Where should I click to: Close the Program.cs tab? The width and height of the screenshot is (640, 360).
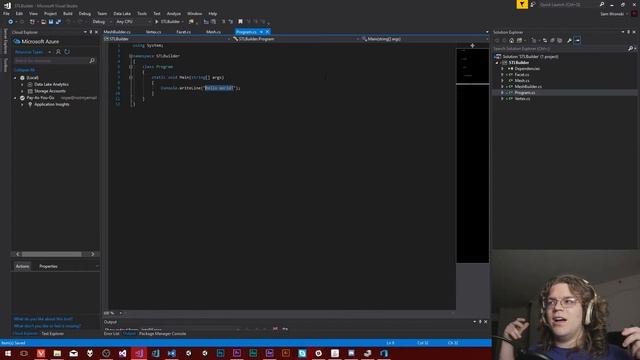pos(268,32)
